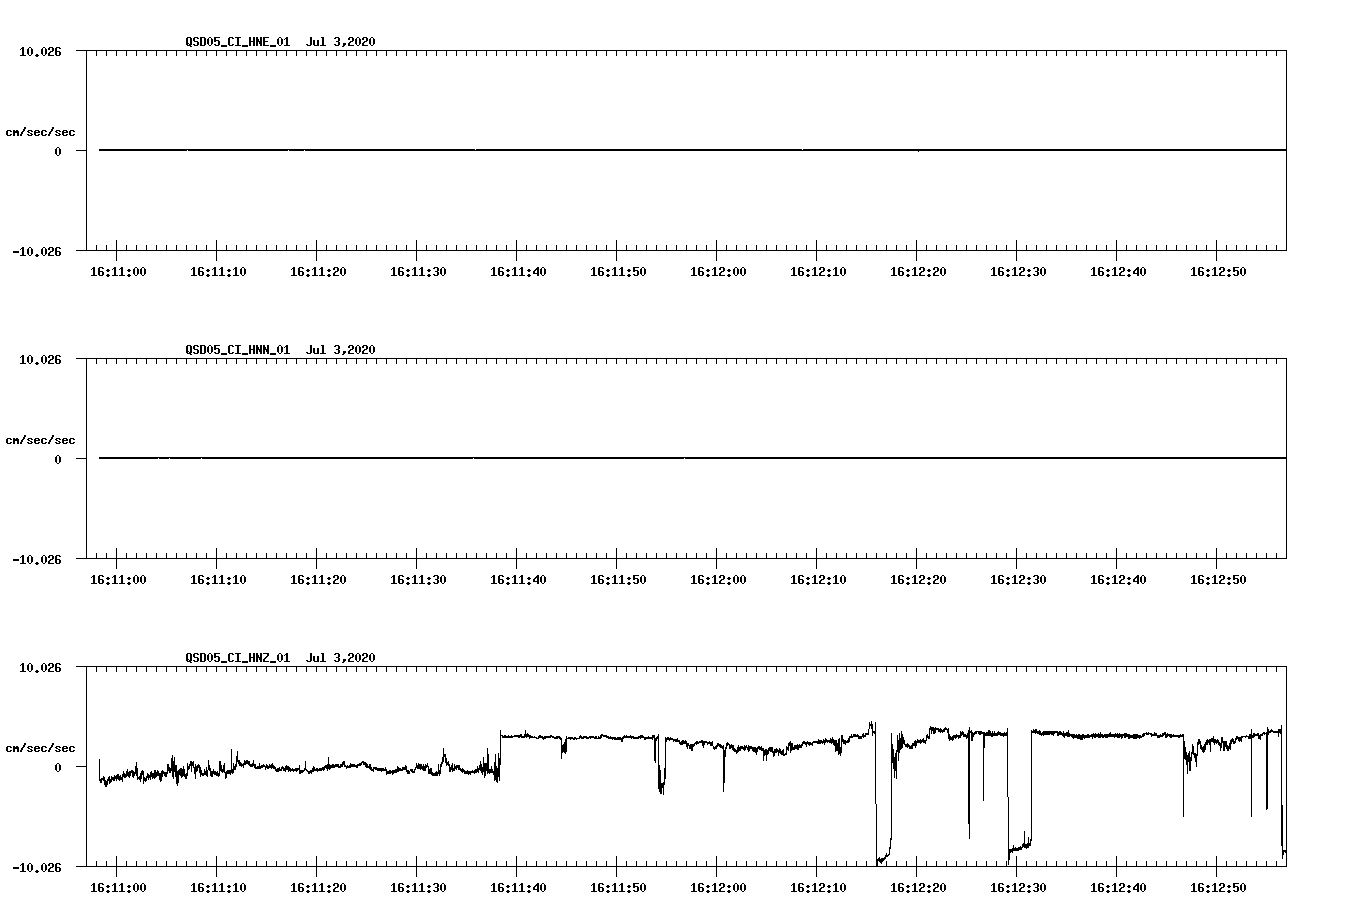The width and height of the screenshot is (1358, 924).
Task: Click the QSD05_CI_HNE_01 Jul 3,2020 title
Action: tap(280, 41)
